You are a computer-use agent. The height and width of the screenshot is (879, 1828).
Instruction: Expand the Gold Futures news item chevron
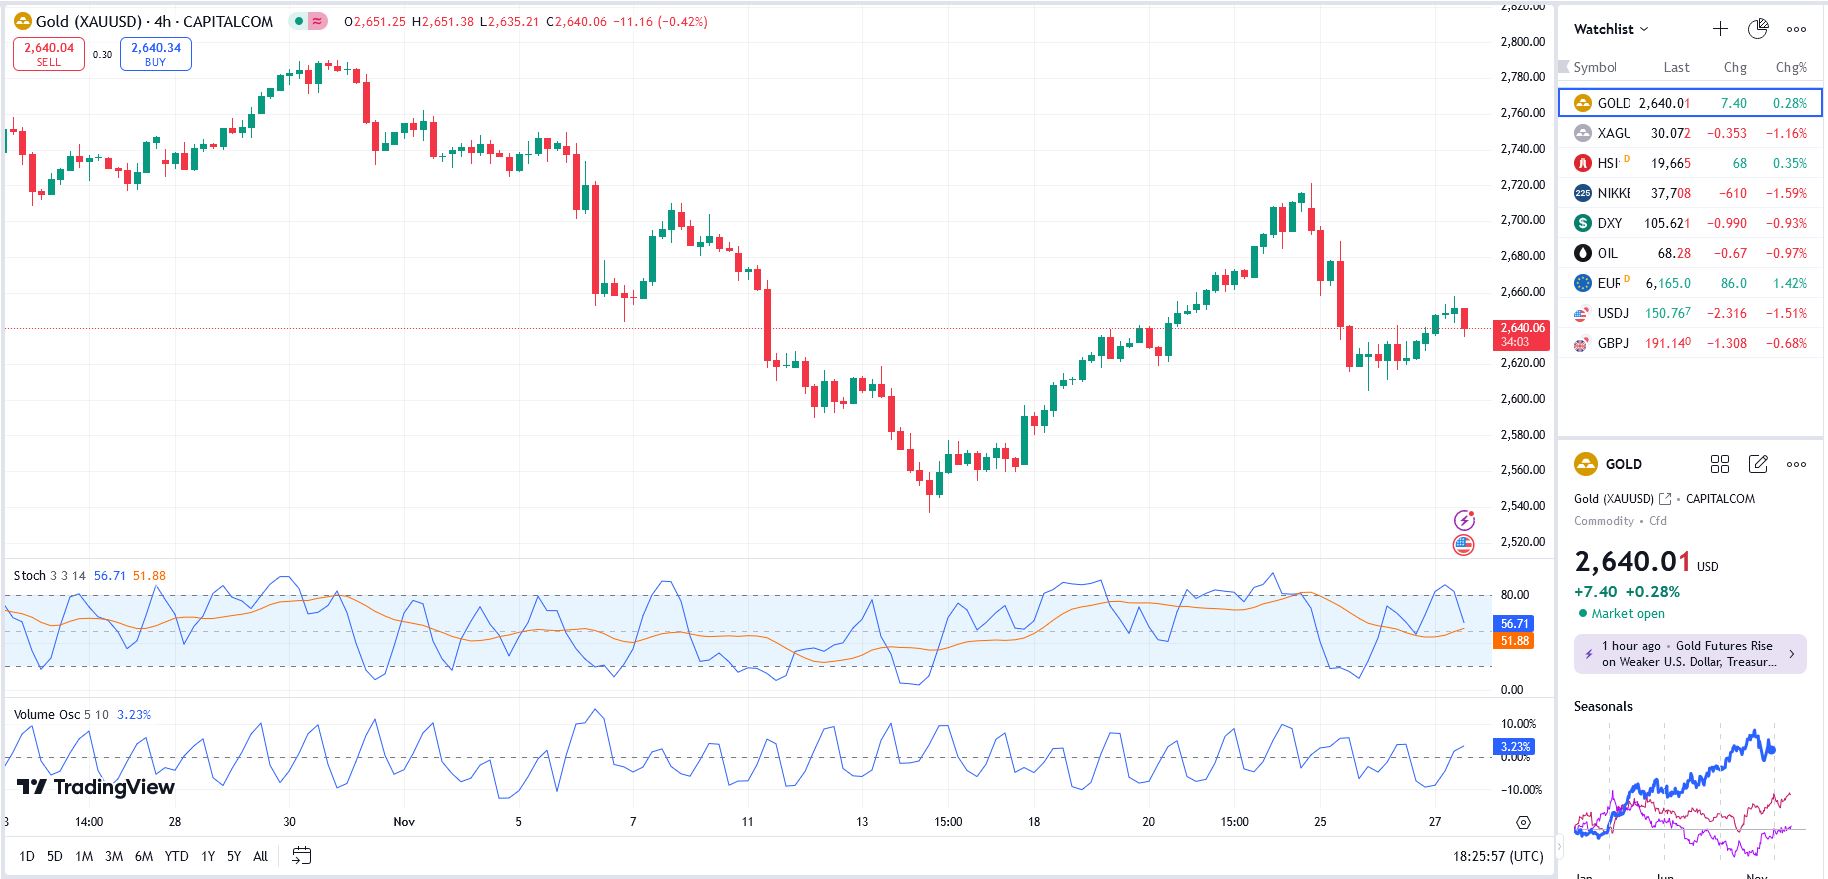(x=1791, y=654)
